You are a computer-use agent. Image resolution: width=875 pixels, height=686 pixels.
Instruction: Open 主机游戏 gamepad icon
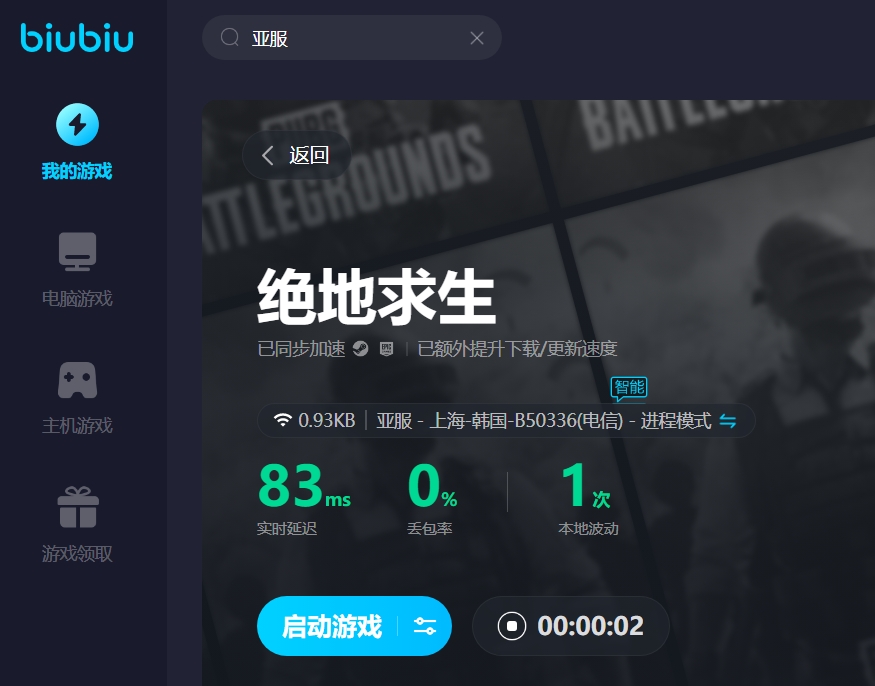[x=78, y=380]
